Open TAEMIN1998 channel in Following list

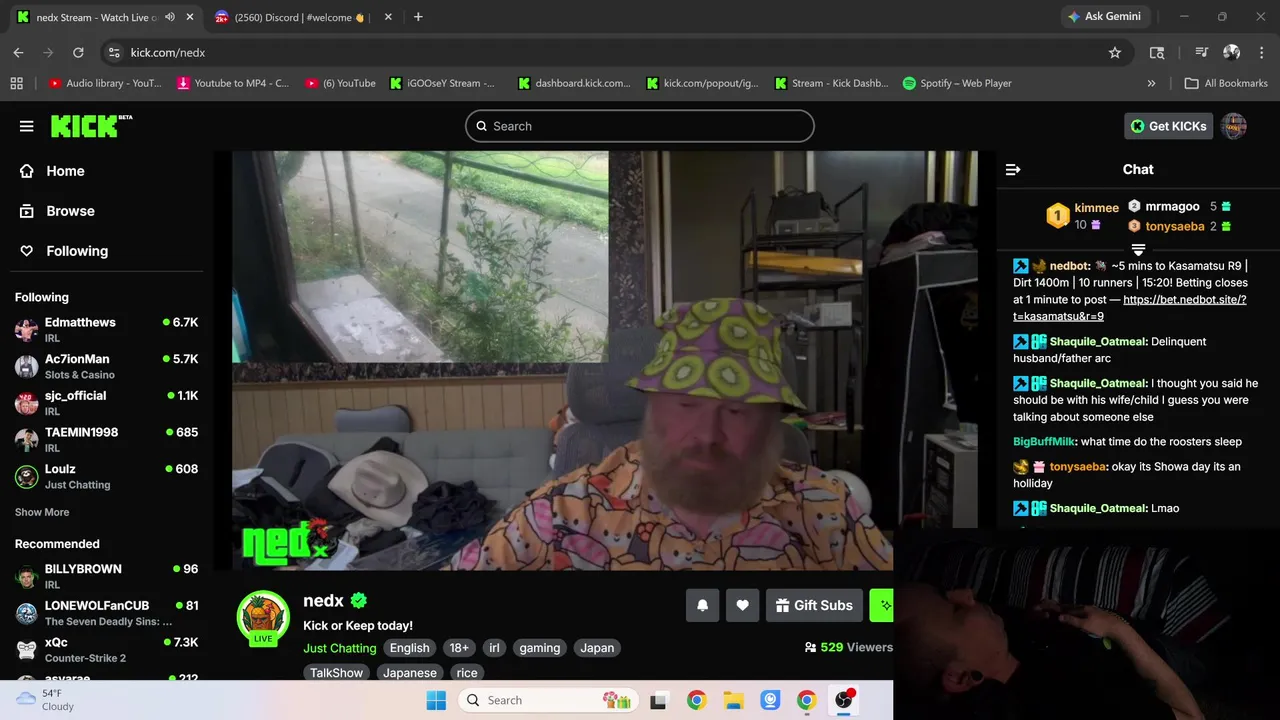click(x=106, y=439)
